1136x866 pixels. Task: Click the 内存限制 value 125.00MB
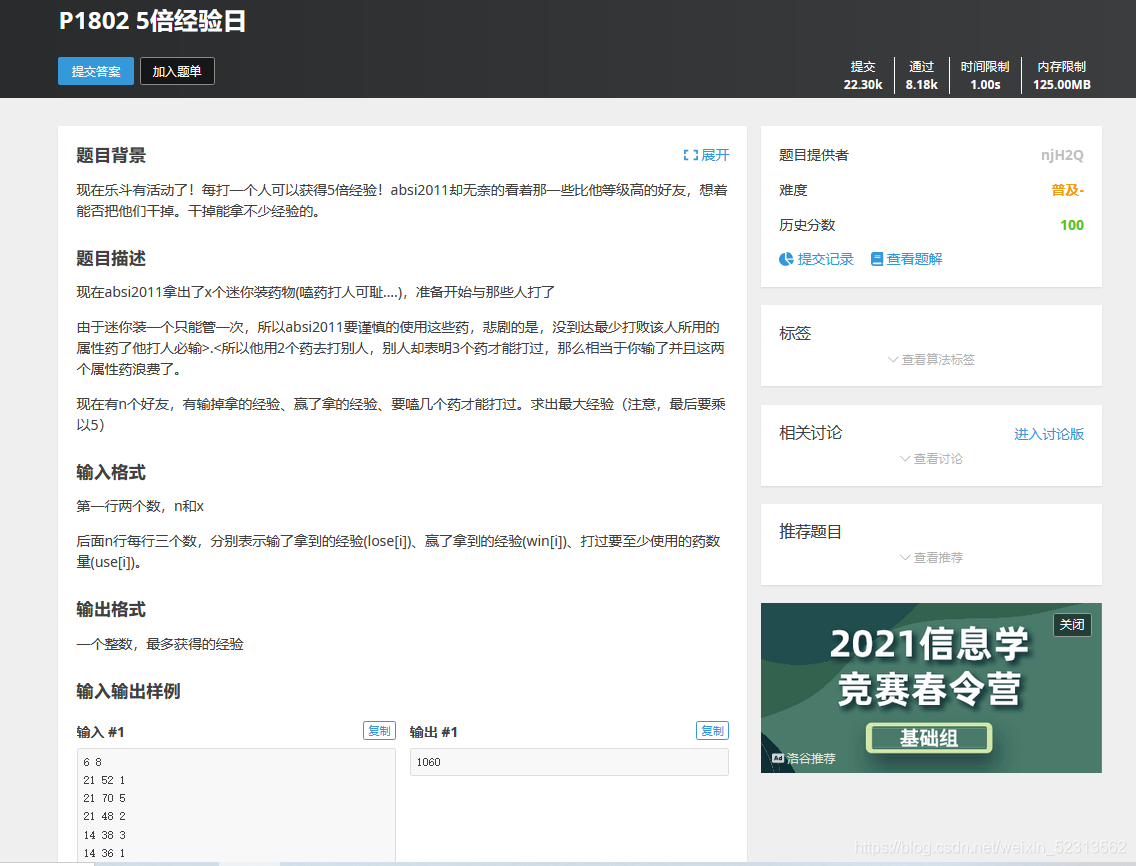(1061, 84)
